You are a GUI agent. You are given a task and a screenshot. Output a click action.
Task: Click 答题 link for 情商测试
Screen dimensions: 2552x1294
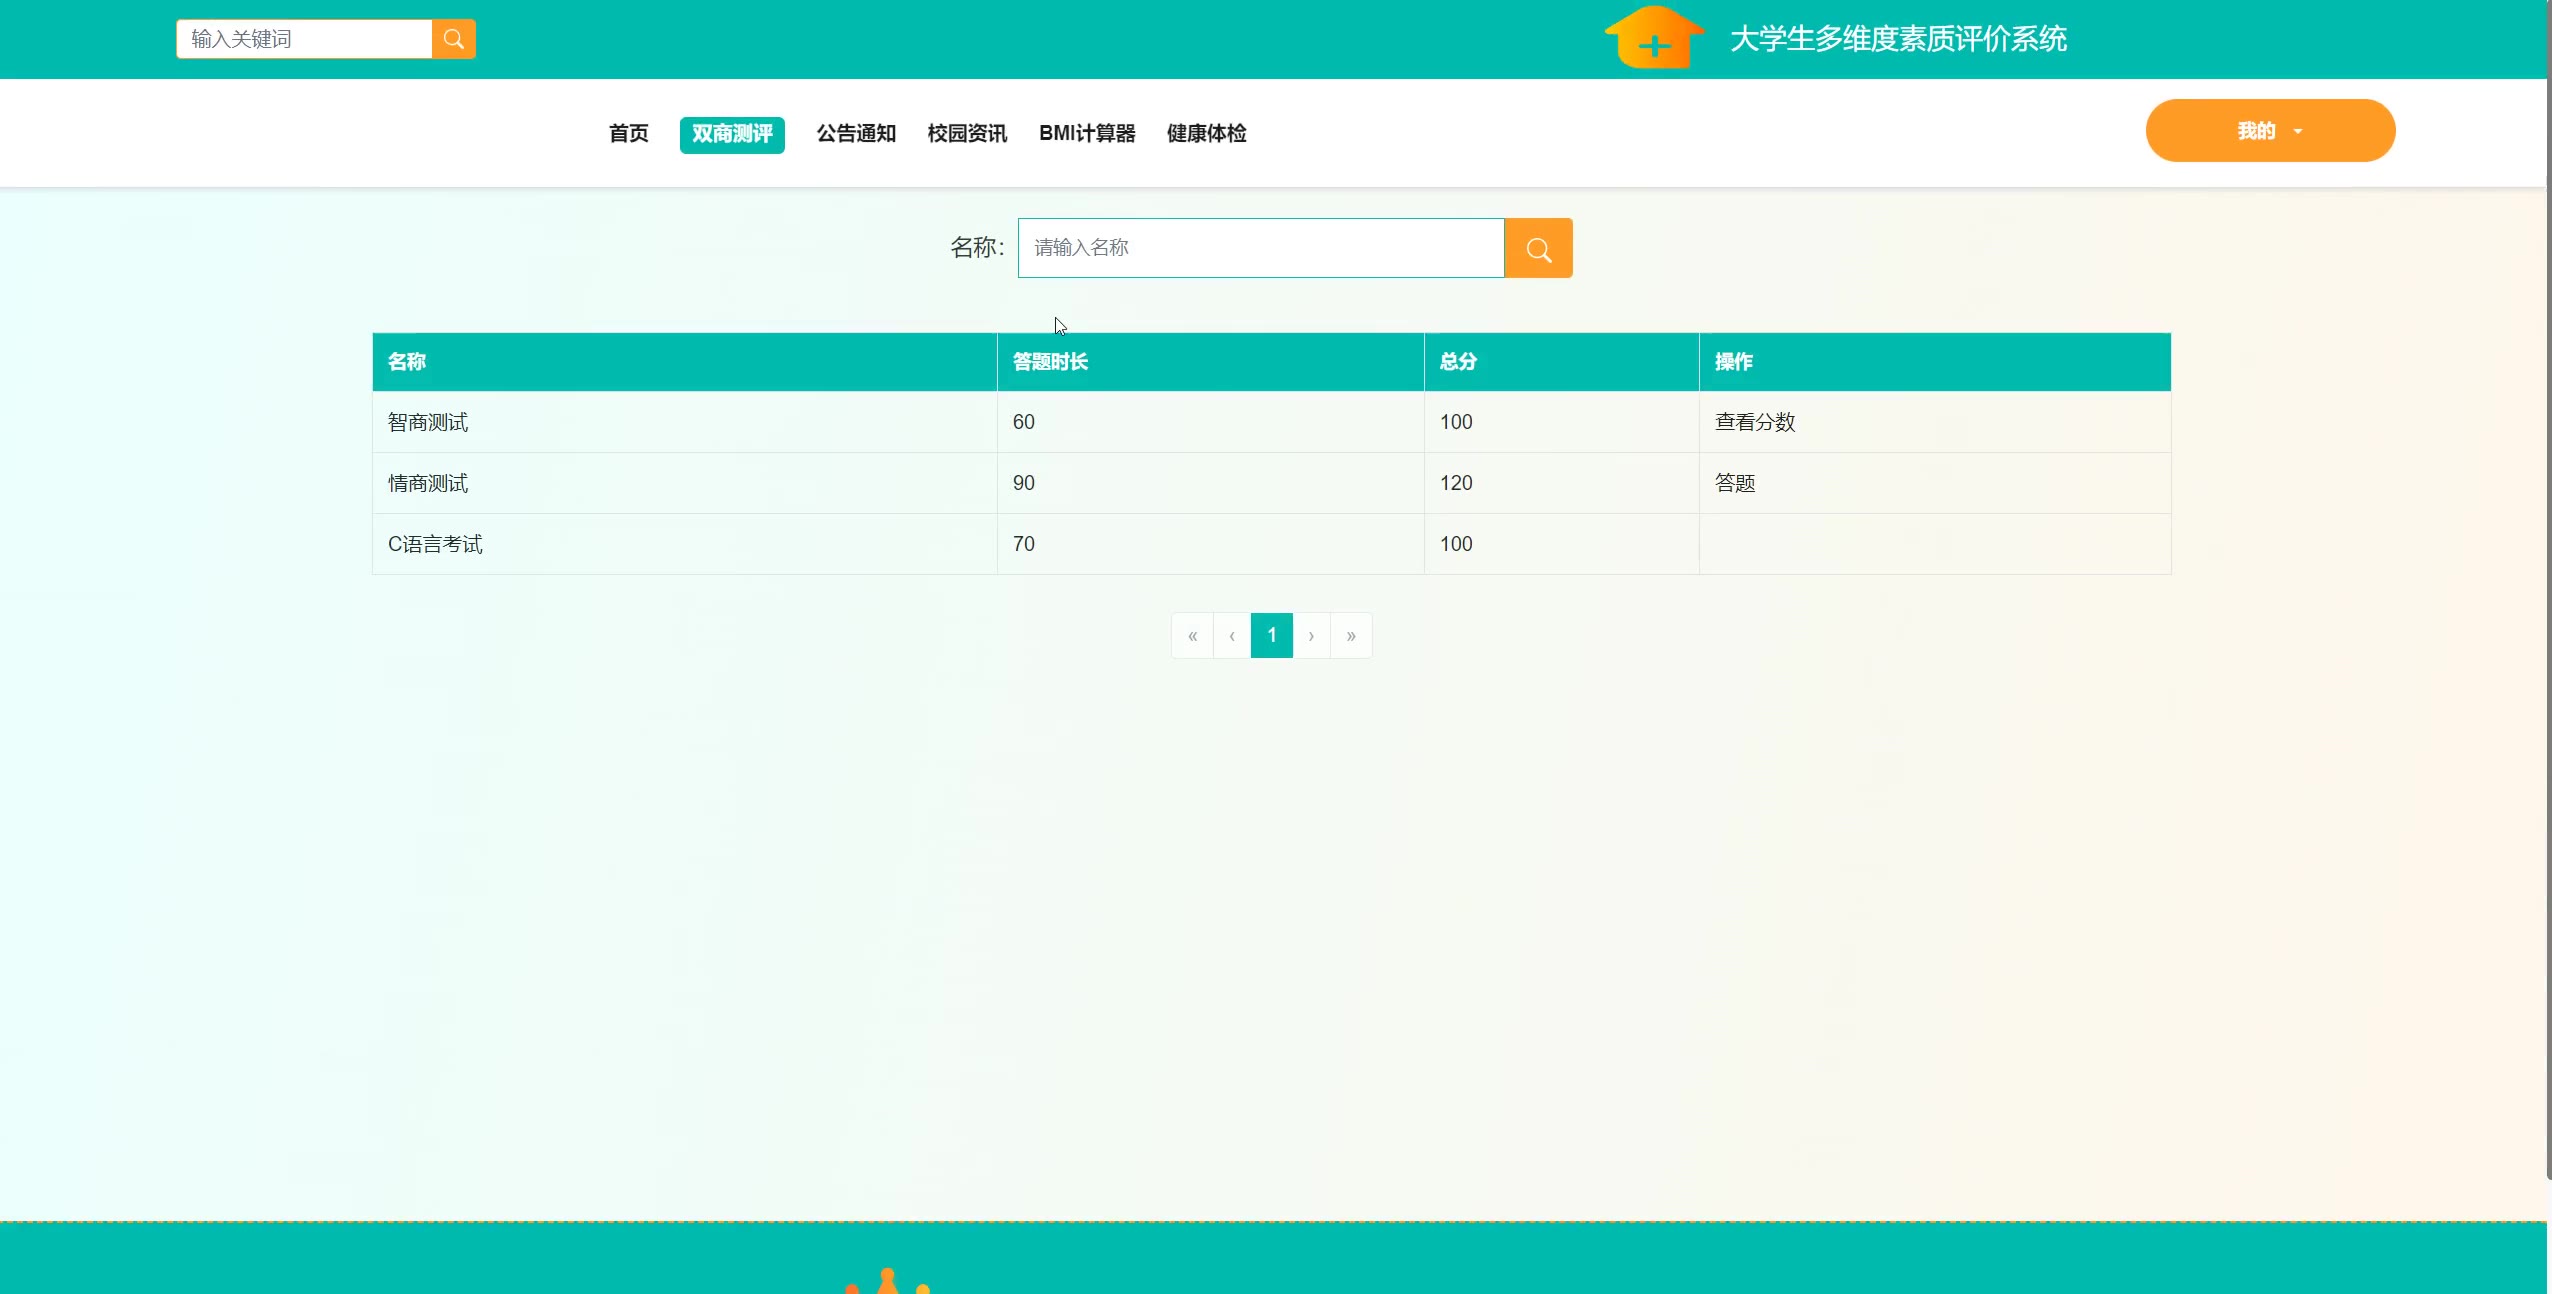point(1735,483)
